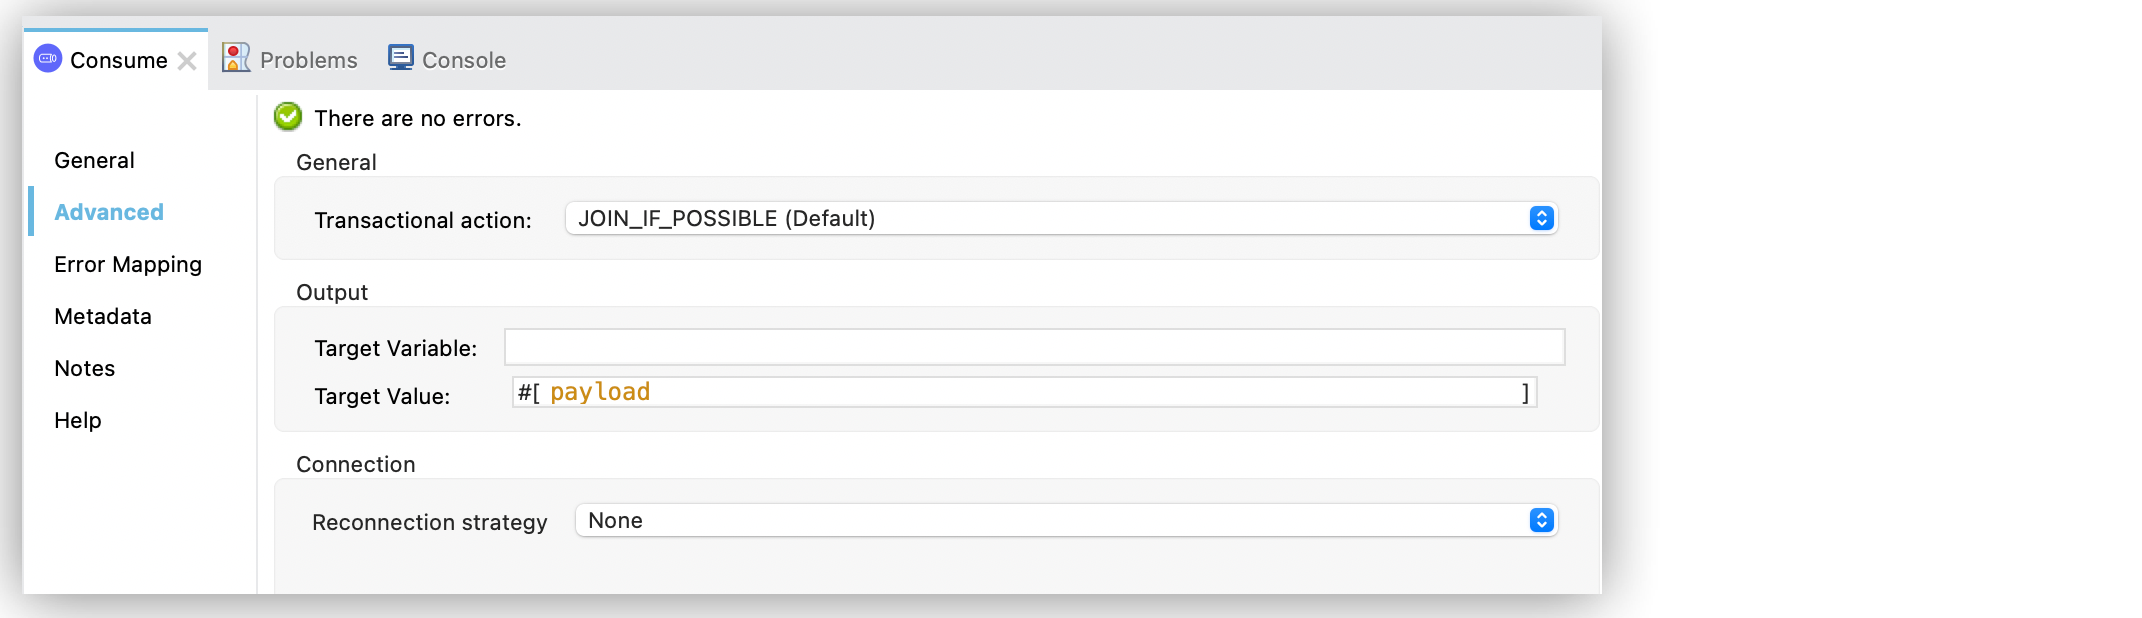Switch to the Console tab label

pos(464,60)
